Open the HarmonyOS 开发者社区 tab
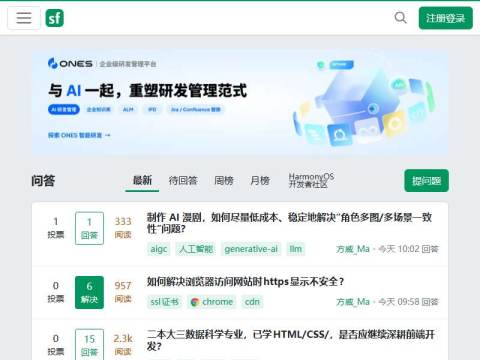The image size is (480, 360). [x=311, y=180]
